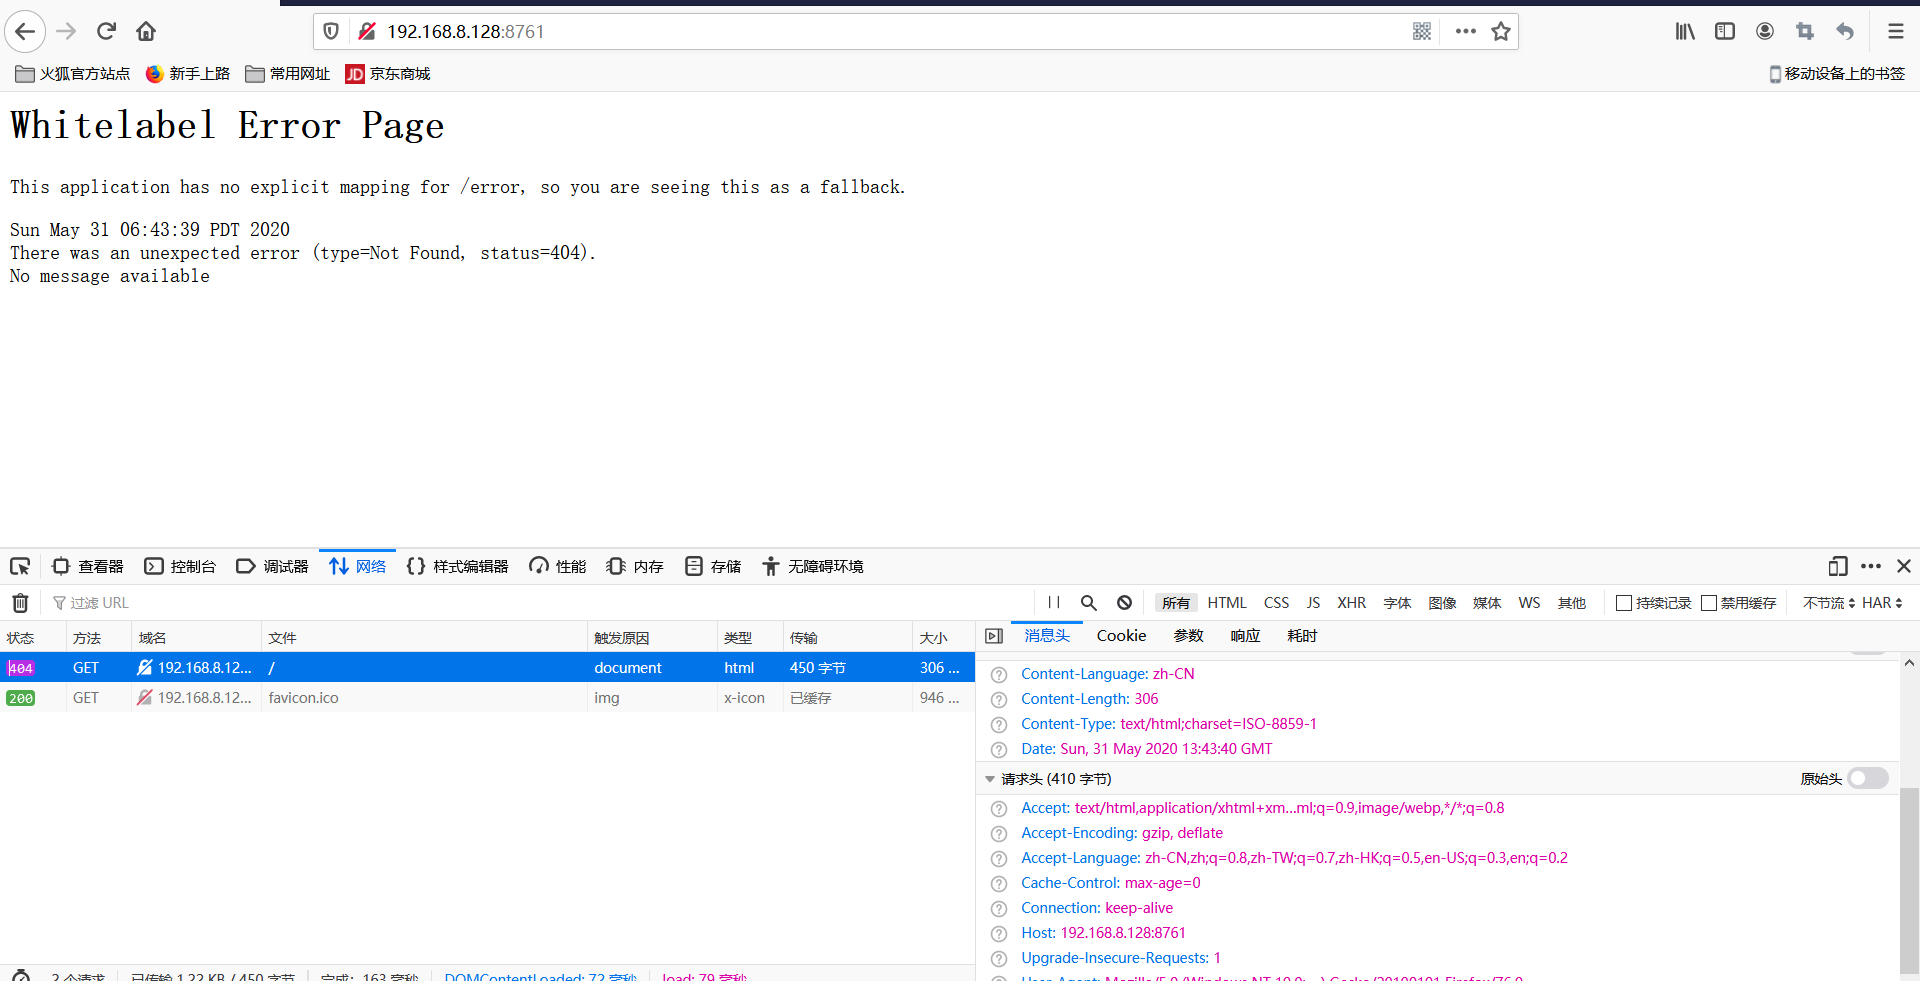Enable 持续记录 persist logs checkbox
The image size is (1920, 981).
[x=1624, y=603]
